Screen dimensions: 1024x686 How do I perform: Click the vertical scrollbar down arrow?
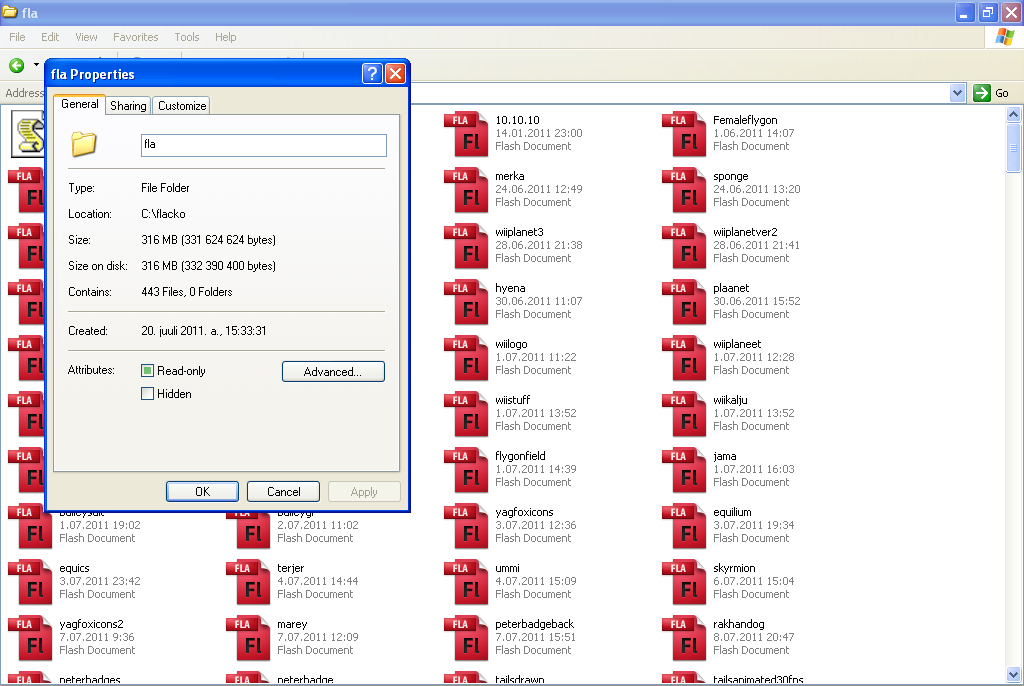[1014, 674]
